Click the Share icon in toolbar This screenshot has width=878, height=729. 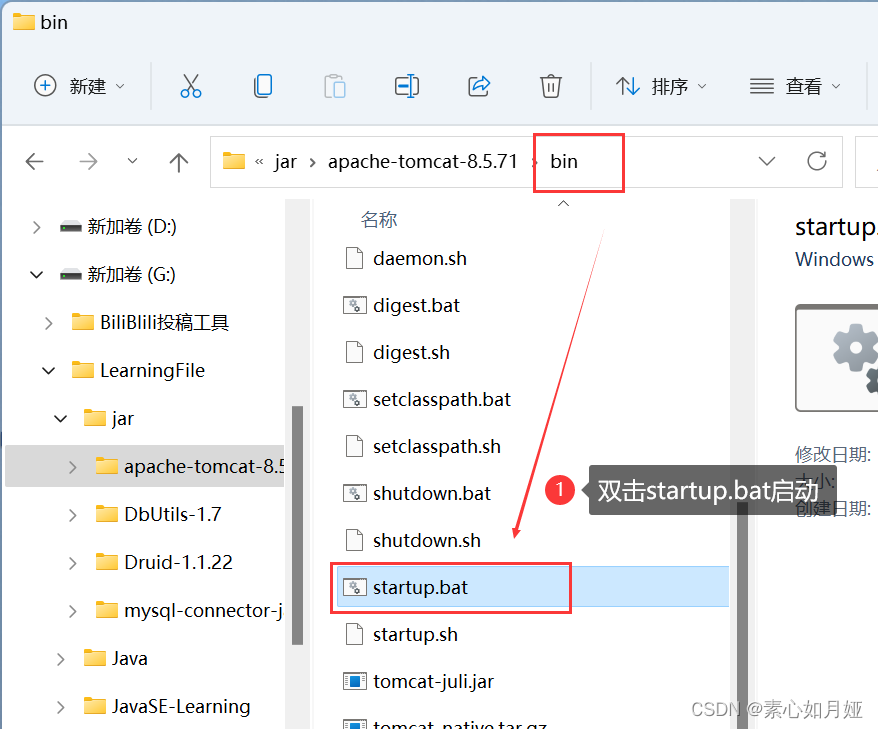(x=479, y=86)
